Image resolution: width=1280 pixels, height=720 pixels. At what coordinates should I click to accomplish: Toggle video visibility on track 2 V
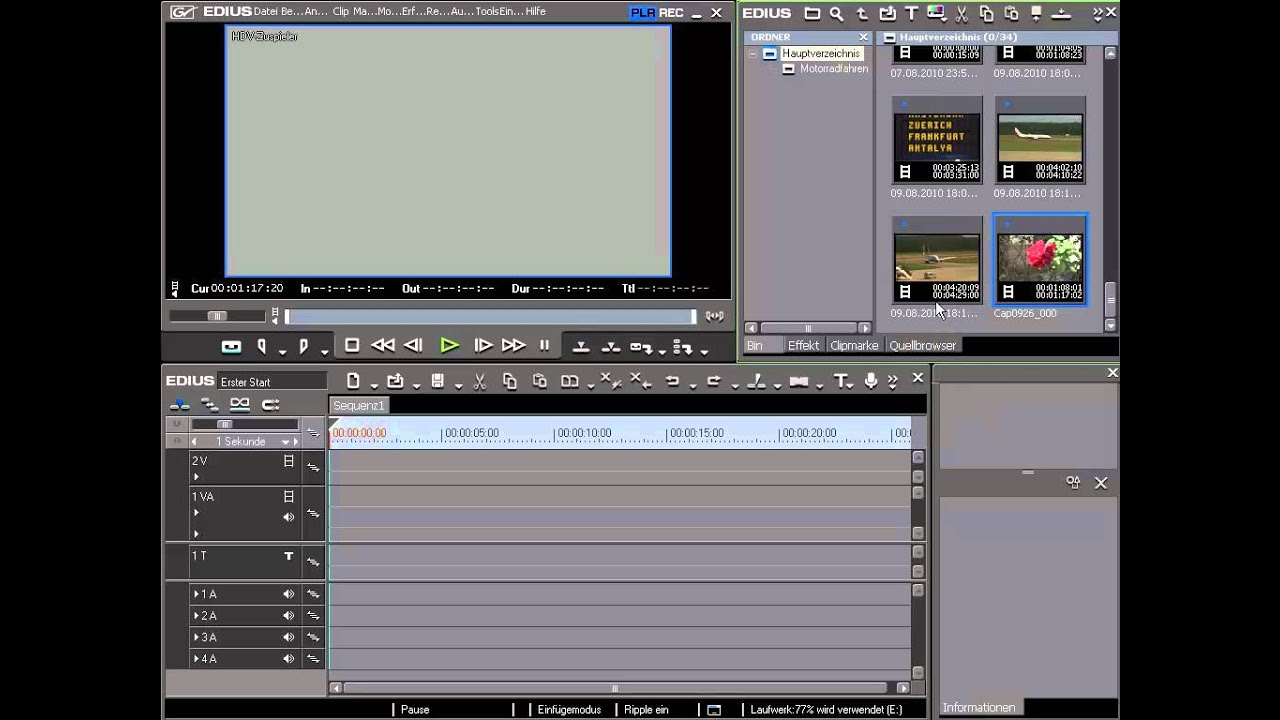(x=288, y=461)
